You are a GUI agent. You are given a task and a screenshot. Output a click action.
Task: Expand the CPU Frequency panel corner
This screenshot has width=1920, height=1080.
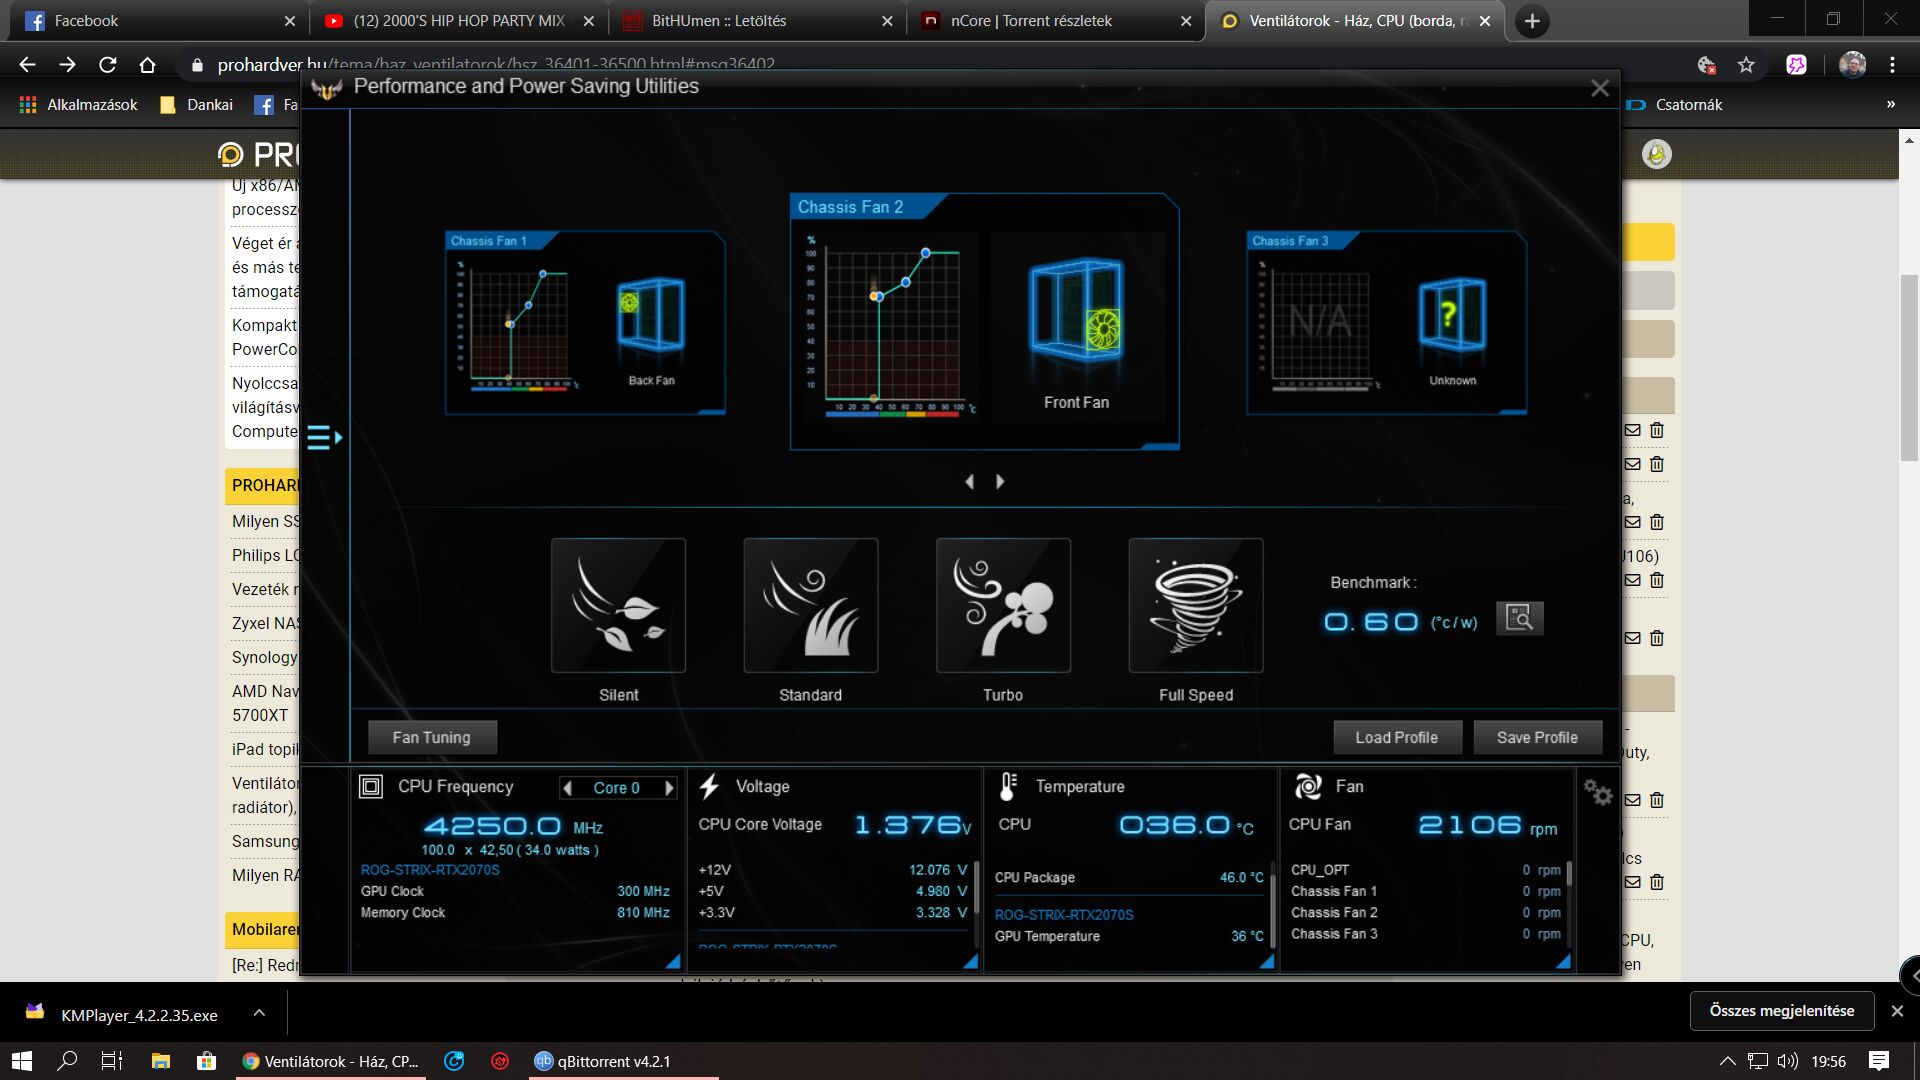(673, 961)
